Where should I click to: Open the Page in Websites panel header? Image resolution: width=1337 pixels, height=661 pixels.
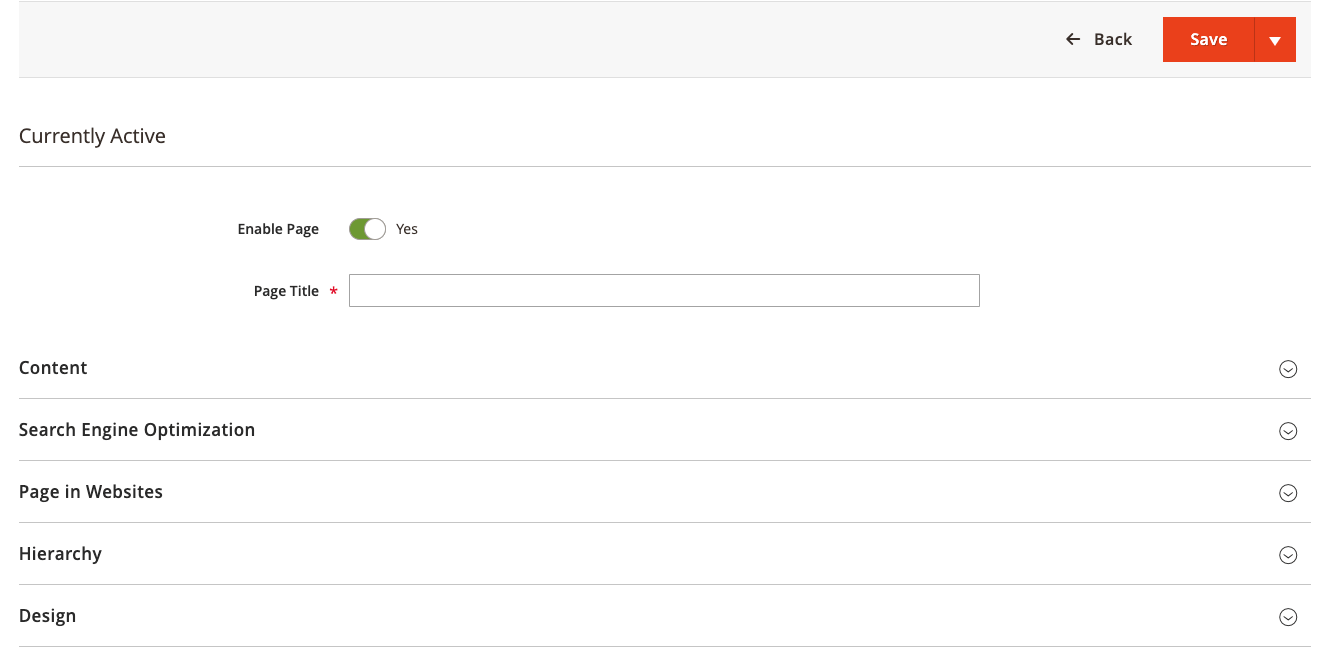click(x=90, y=492)
